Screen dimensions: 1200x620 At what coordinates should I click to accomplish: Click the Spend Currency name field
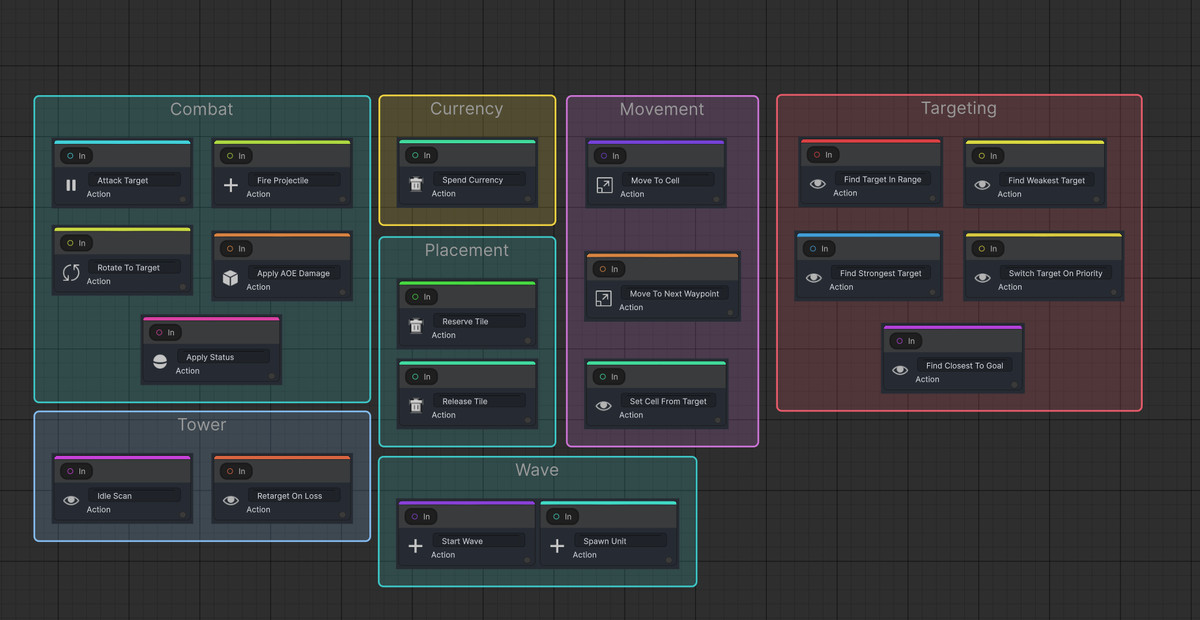pyautogui.click(x=480, y=179)
